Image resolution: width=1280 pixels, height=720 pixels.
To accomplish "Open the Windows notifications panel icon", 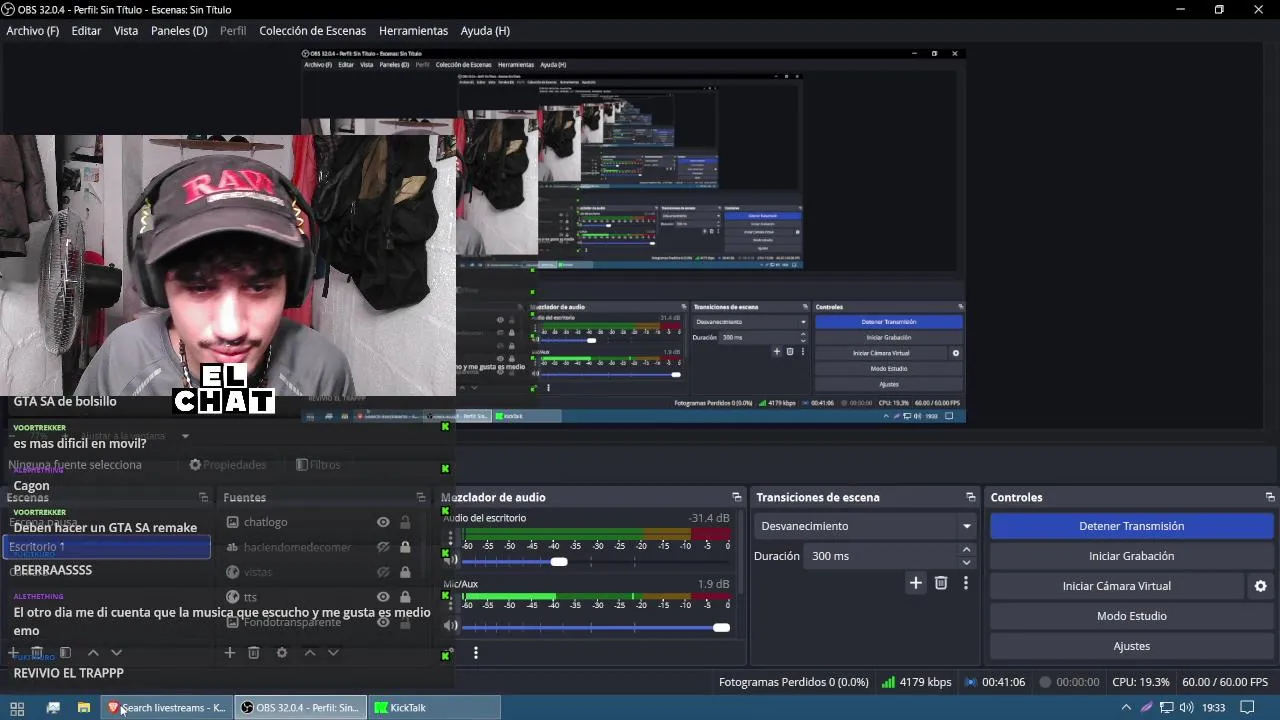I will [1247, 708].
